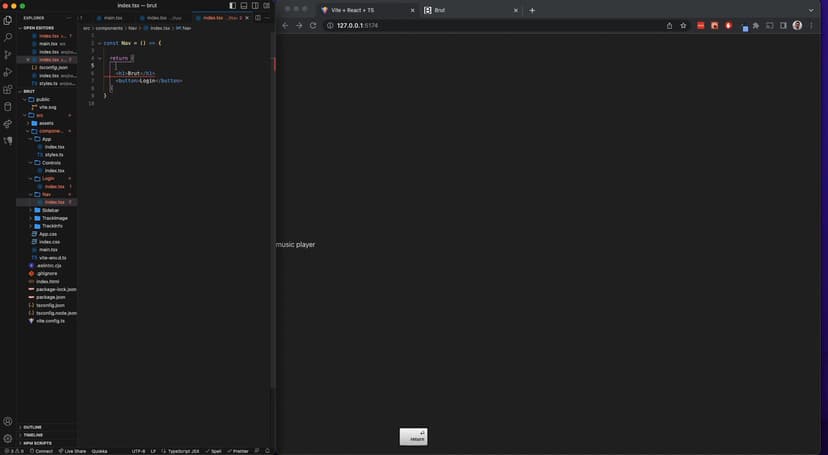Screen dimensions: 828x455
Task: Reload the browser page
Action: tap(313, 25)
